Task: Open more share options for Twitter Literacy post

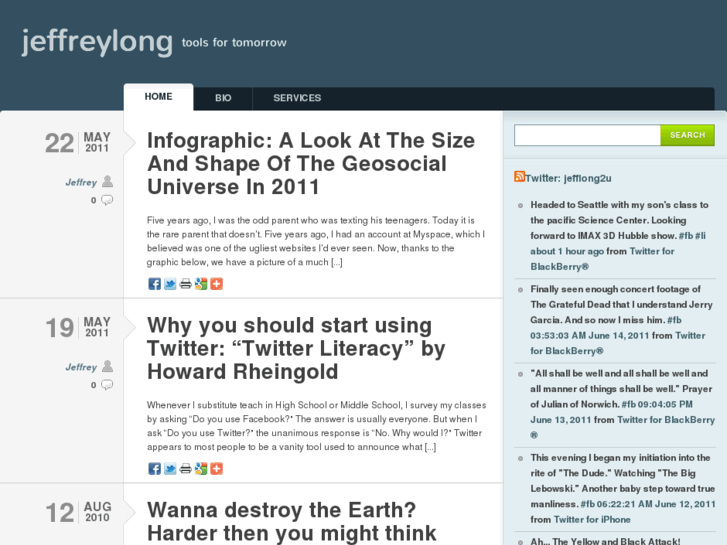Action: click(x=217, y=468)
